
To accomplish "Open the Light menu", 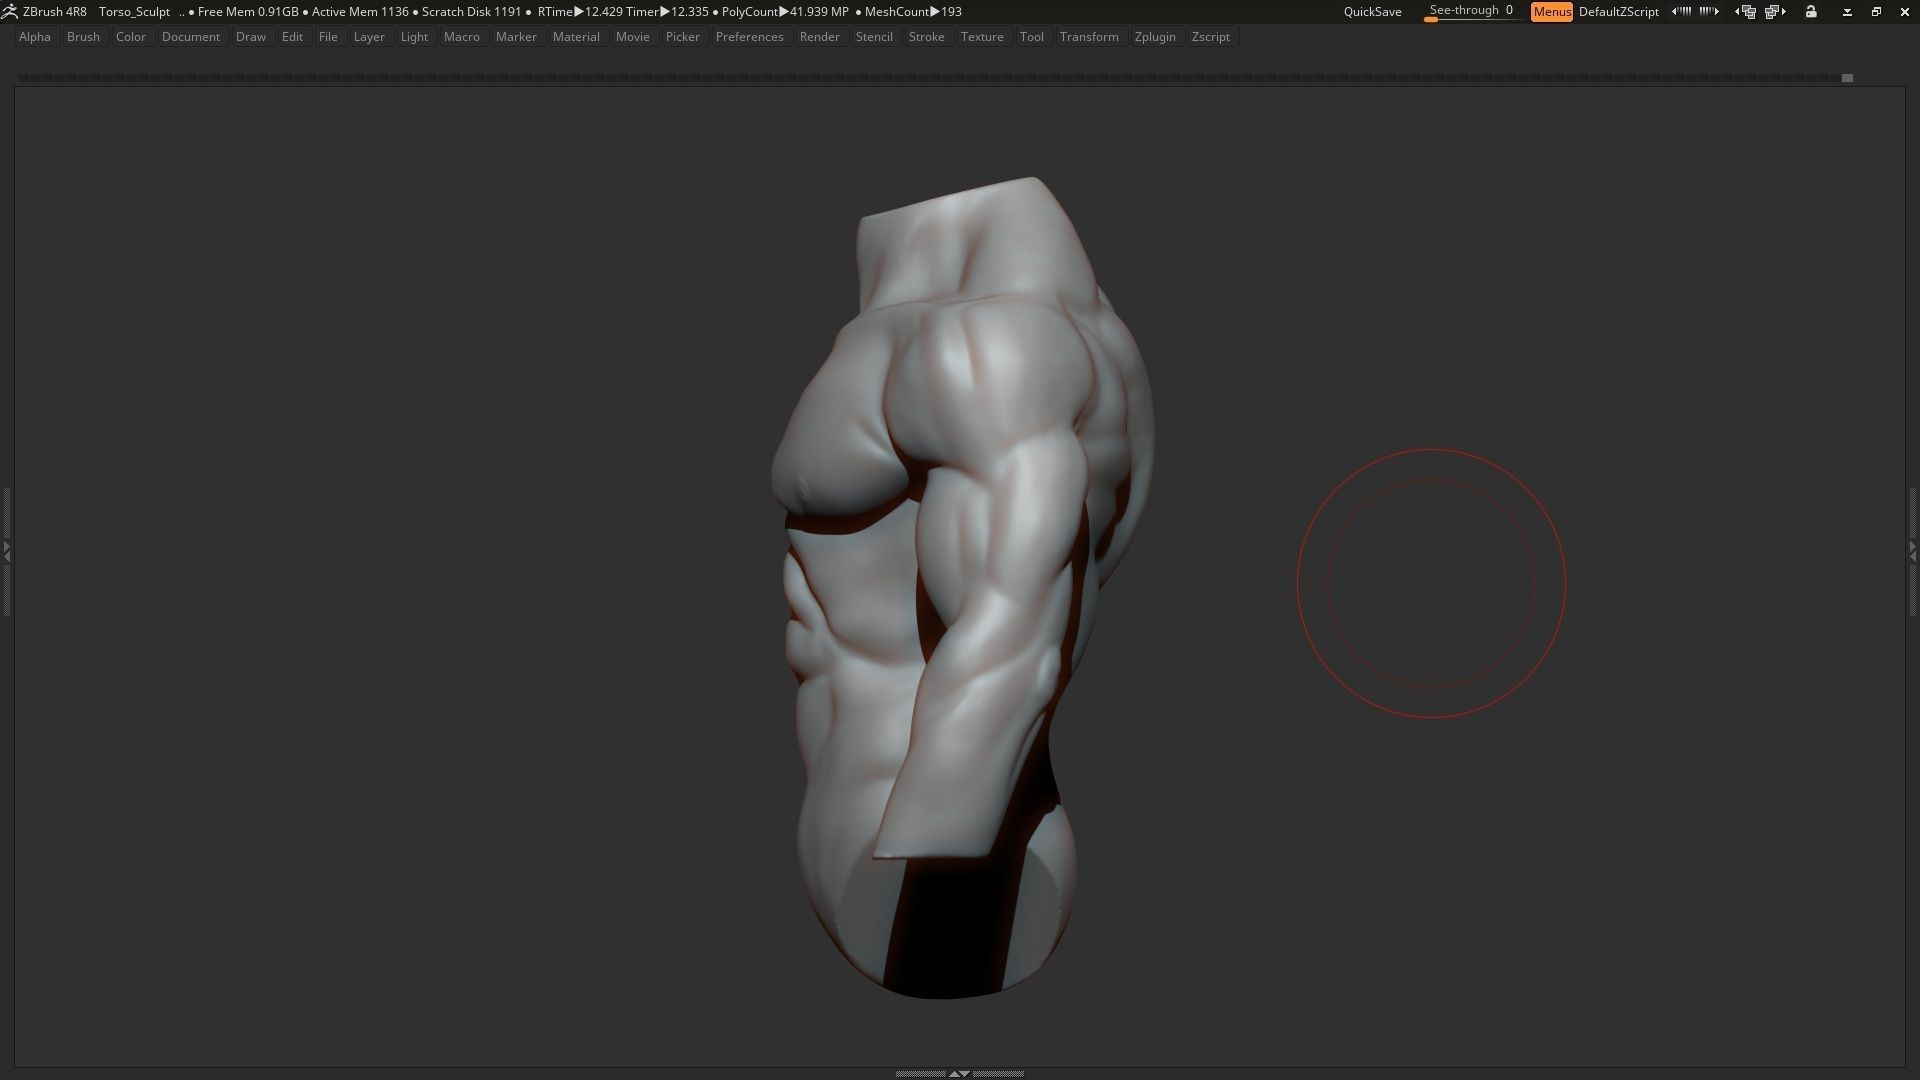I will coord(414,37).
